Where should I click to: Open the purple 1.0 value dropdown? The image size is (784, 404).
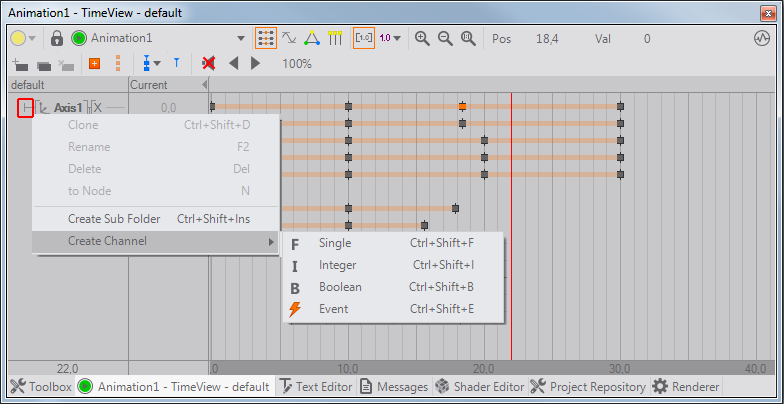click(390, 38)
